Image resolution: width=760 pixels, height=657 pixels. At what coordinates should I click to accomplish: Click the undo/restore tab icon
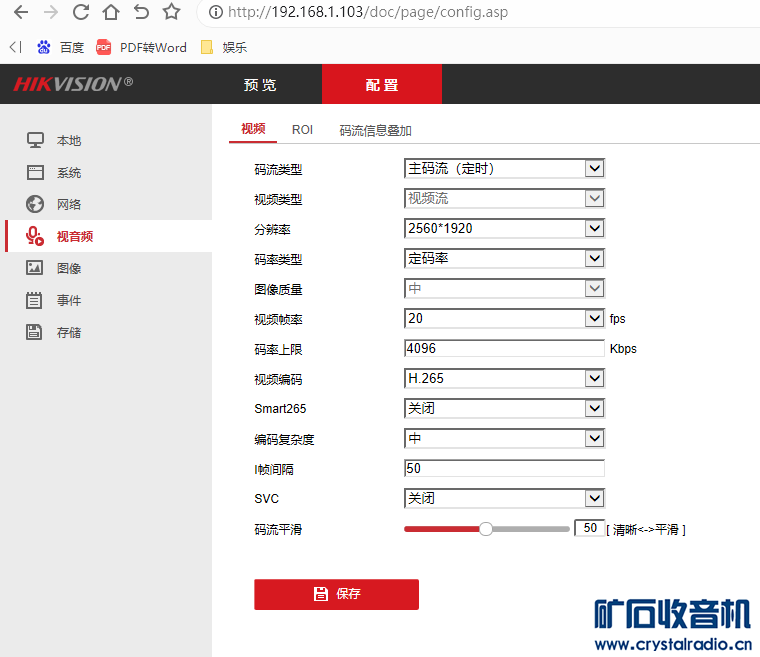point(141,12)
